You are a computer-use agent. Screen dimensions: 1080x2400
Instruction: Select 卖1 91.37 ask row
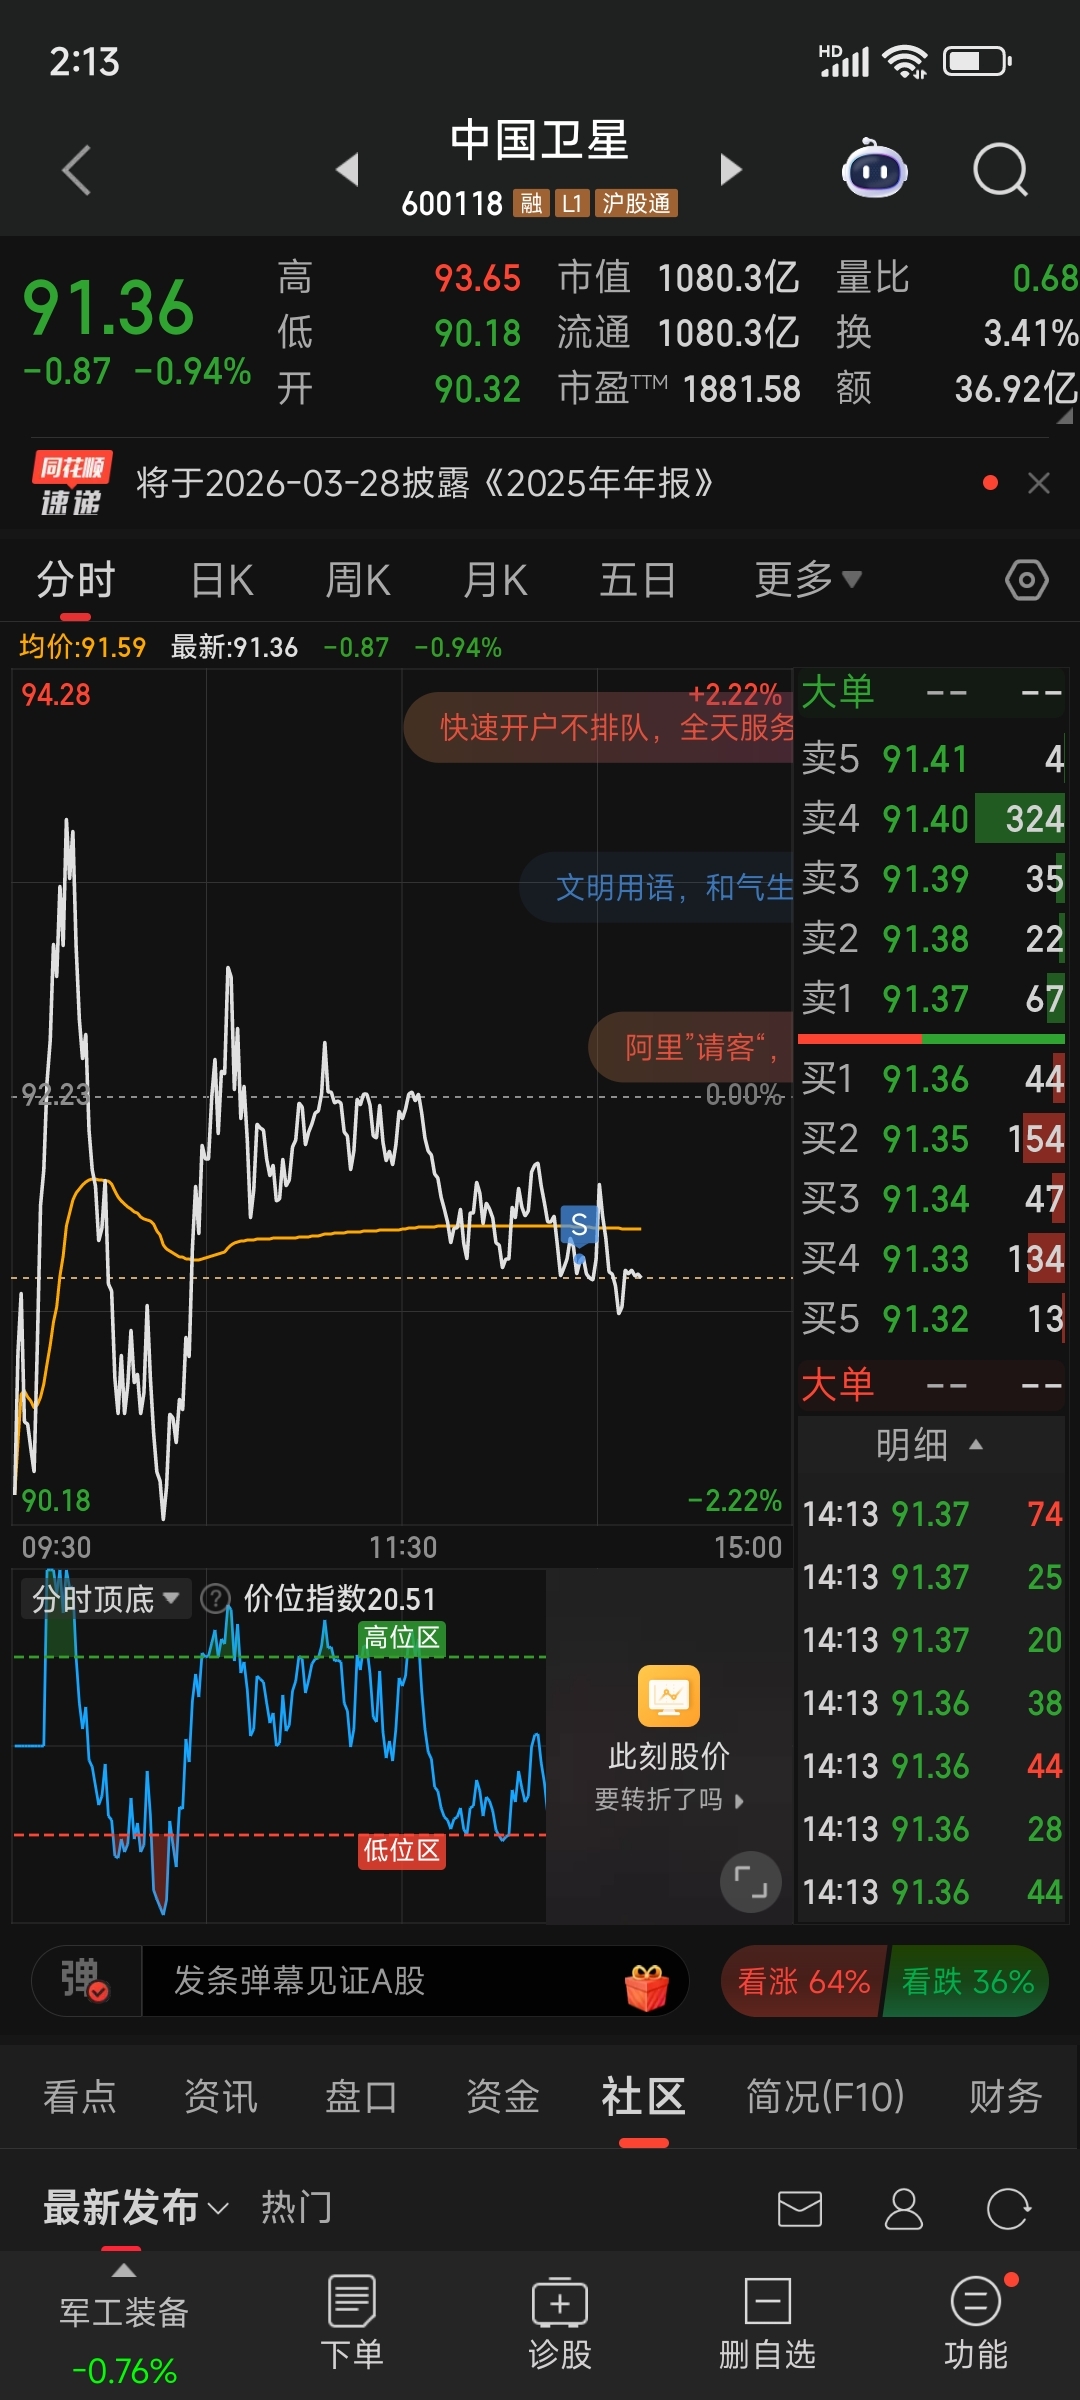click(x=932, y=999)
